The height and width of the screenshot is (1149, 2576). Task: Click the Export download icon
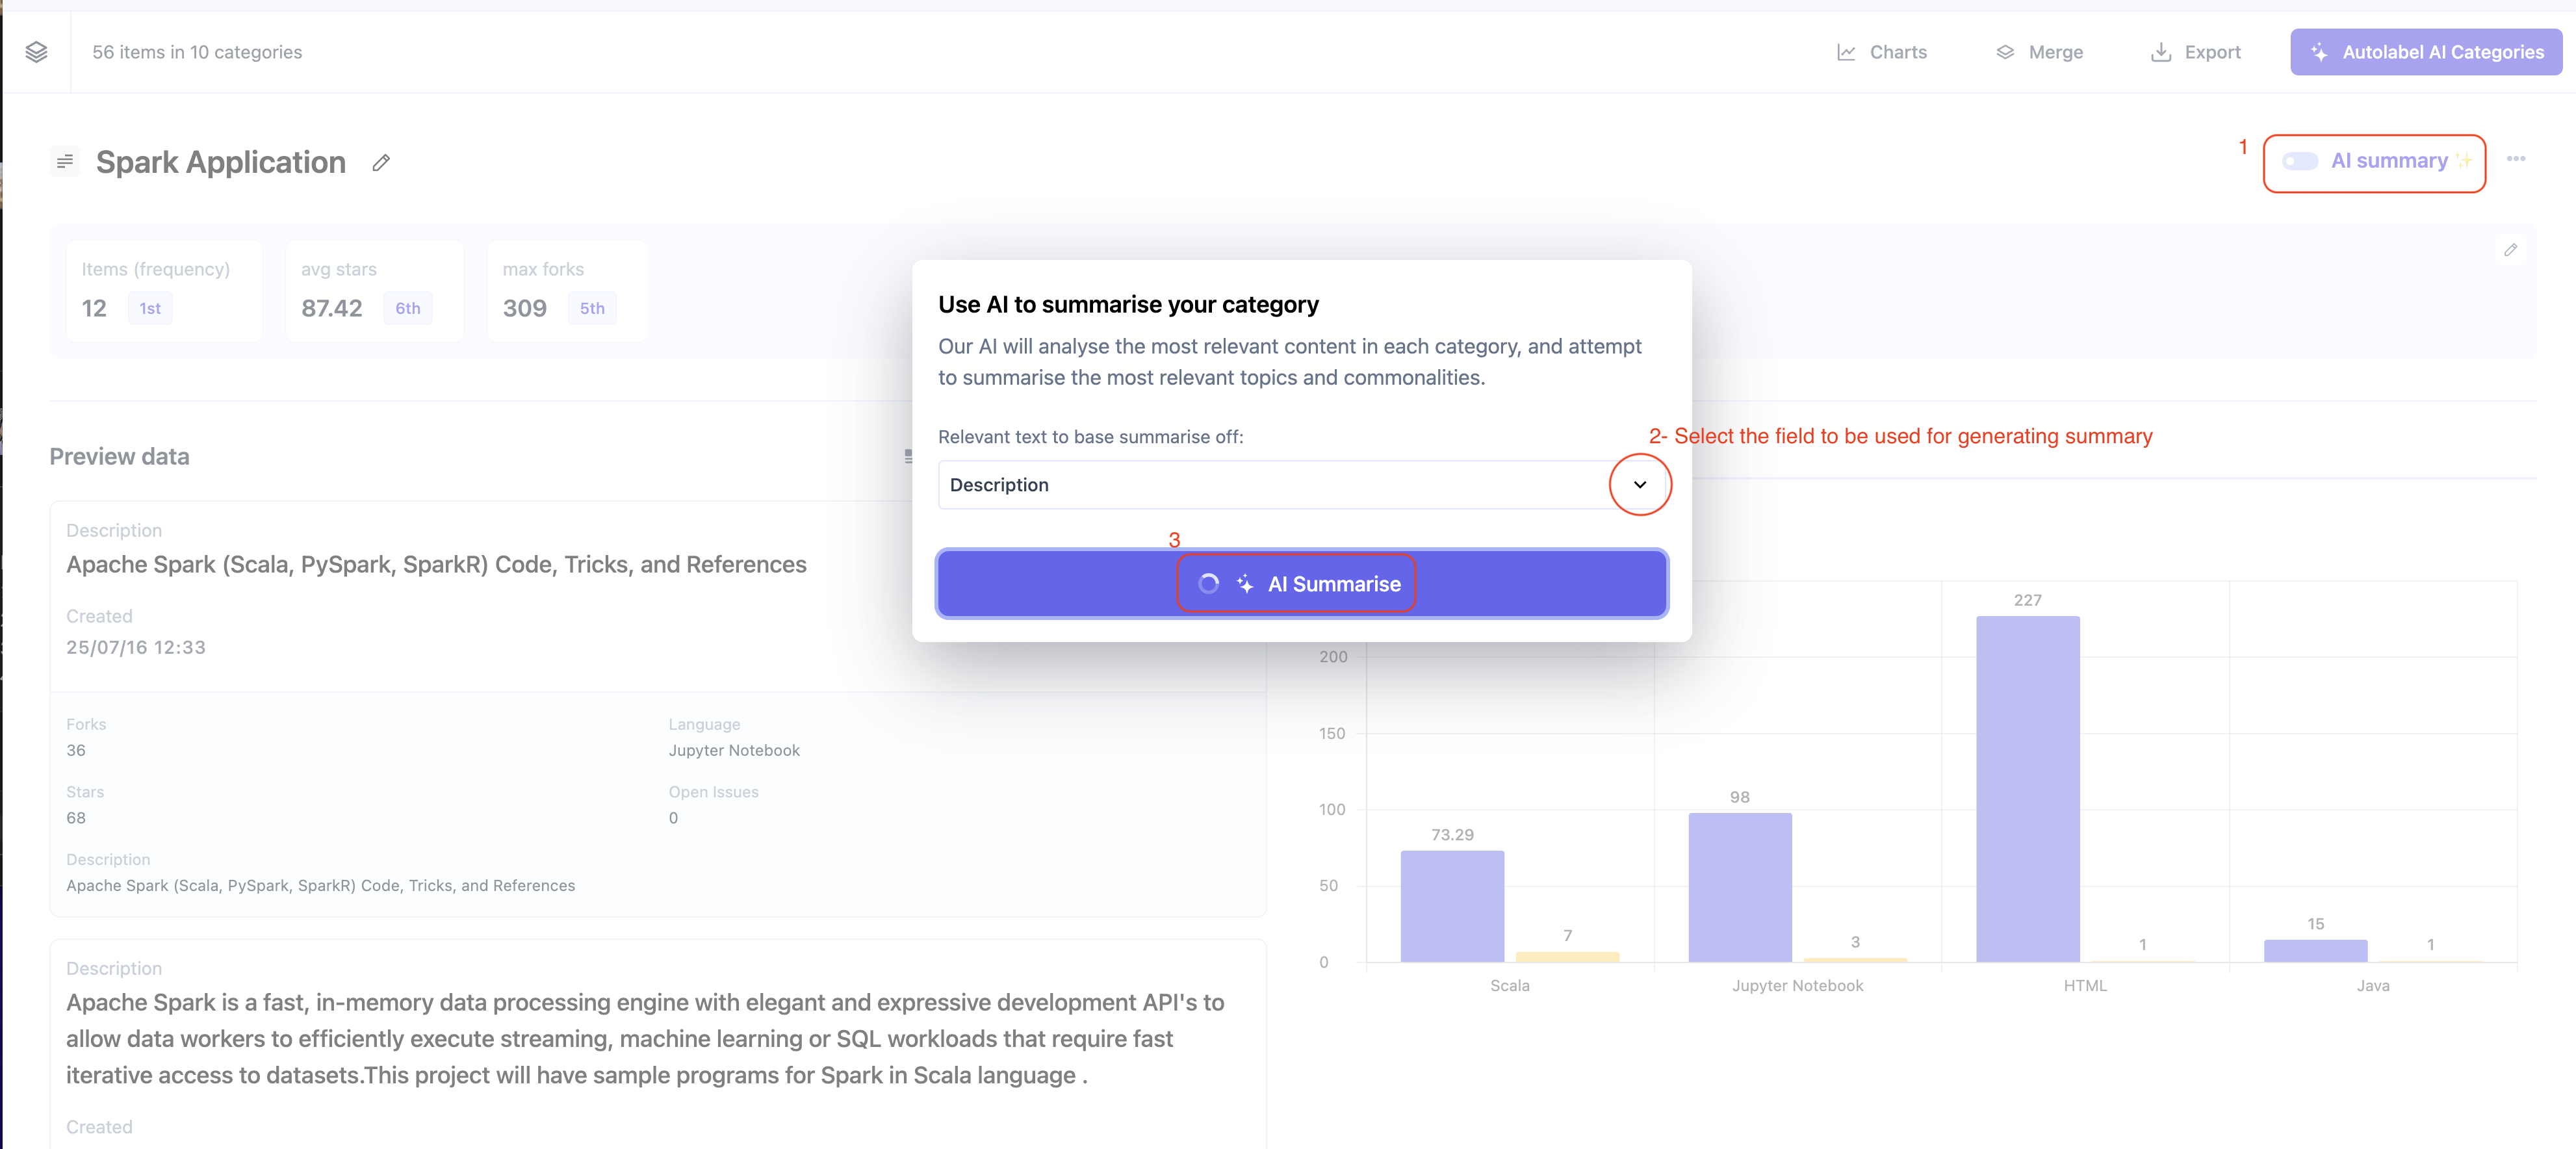pos(2161,52)
